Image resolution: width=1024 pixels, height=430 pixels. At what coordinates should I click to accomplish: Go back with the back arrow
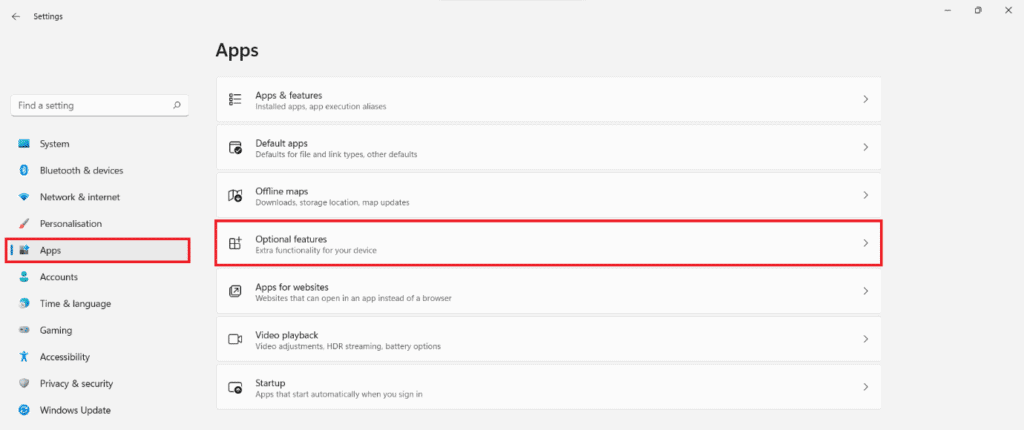point(16,16)
